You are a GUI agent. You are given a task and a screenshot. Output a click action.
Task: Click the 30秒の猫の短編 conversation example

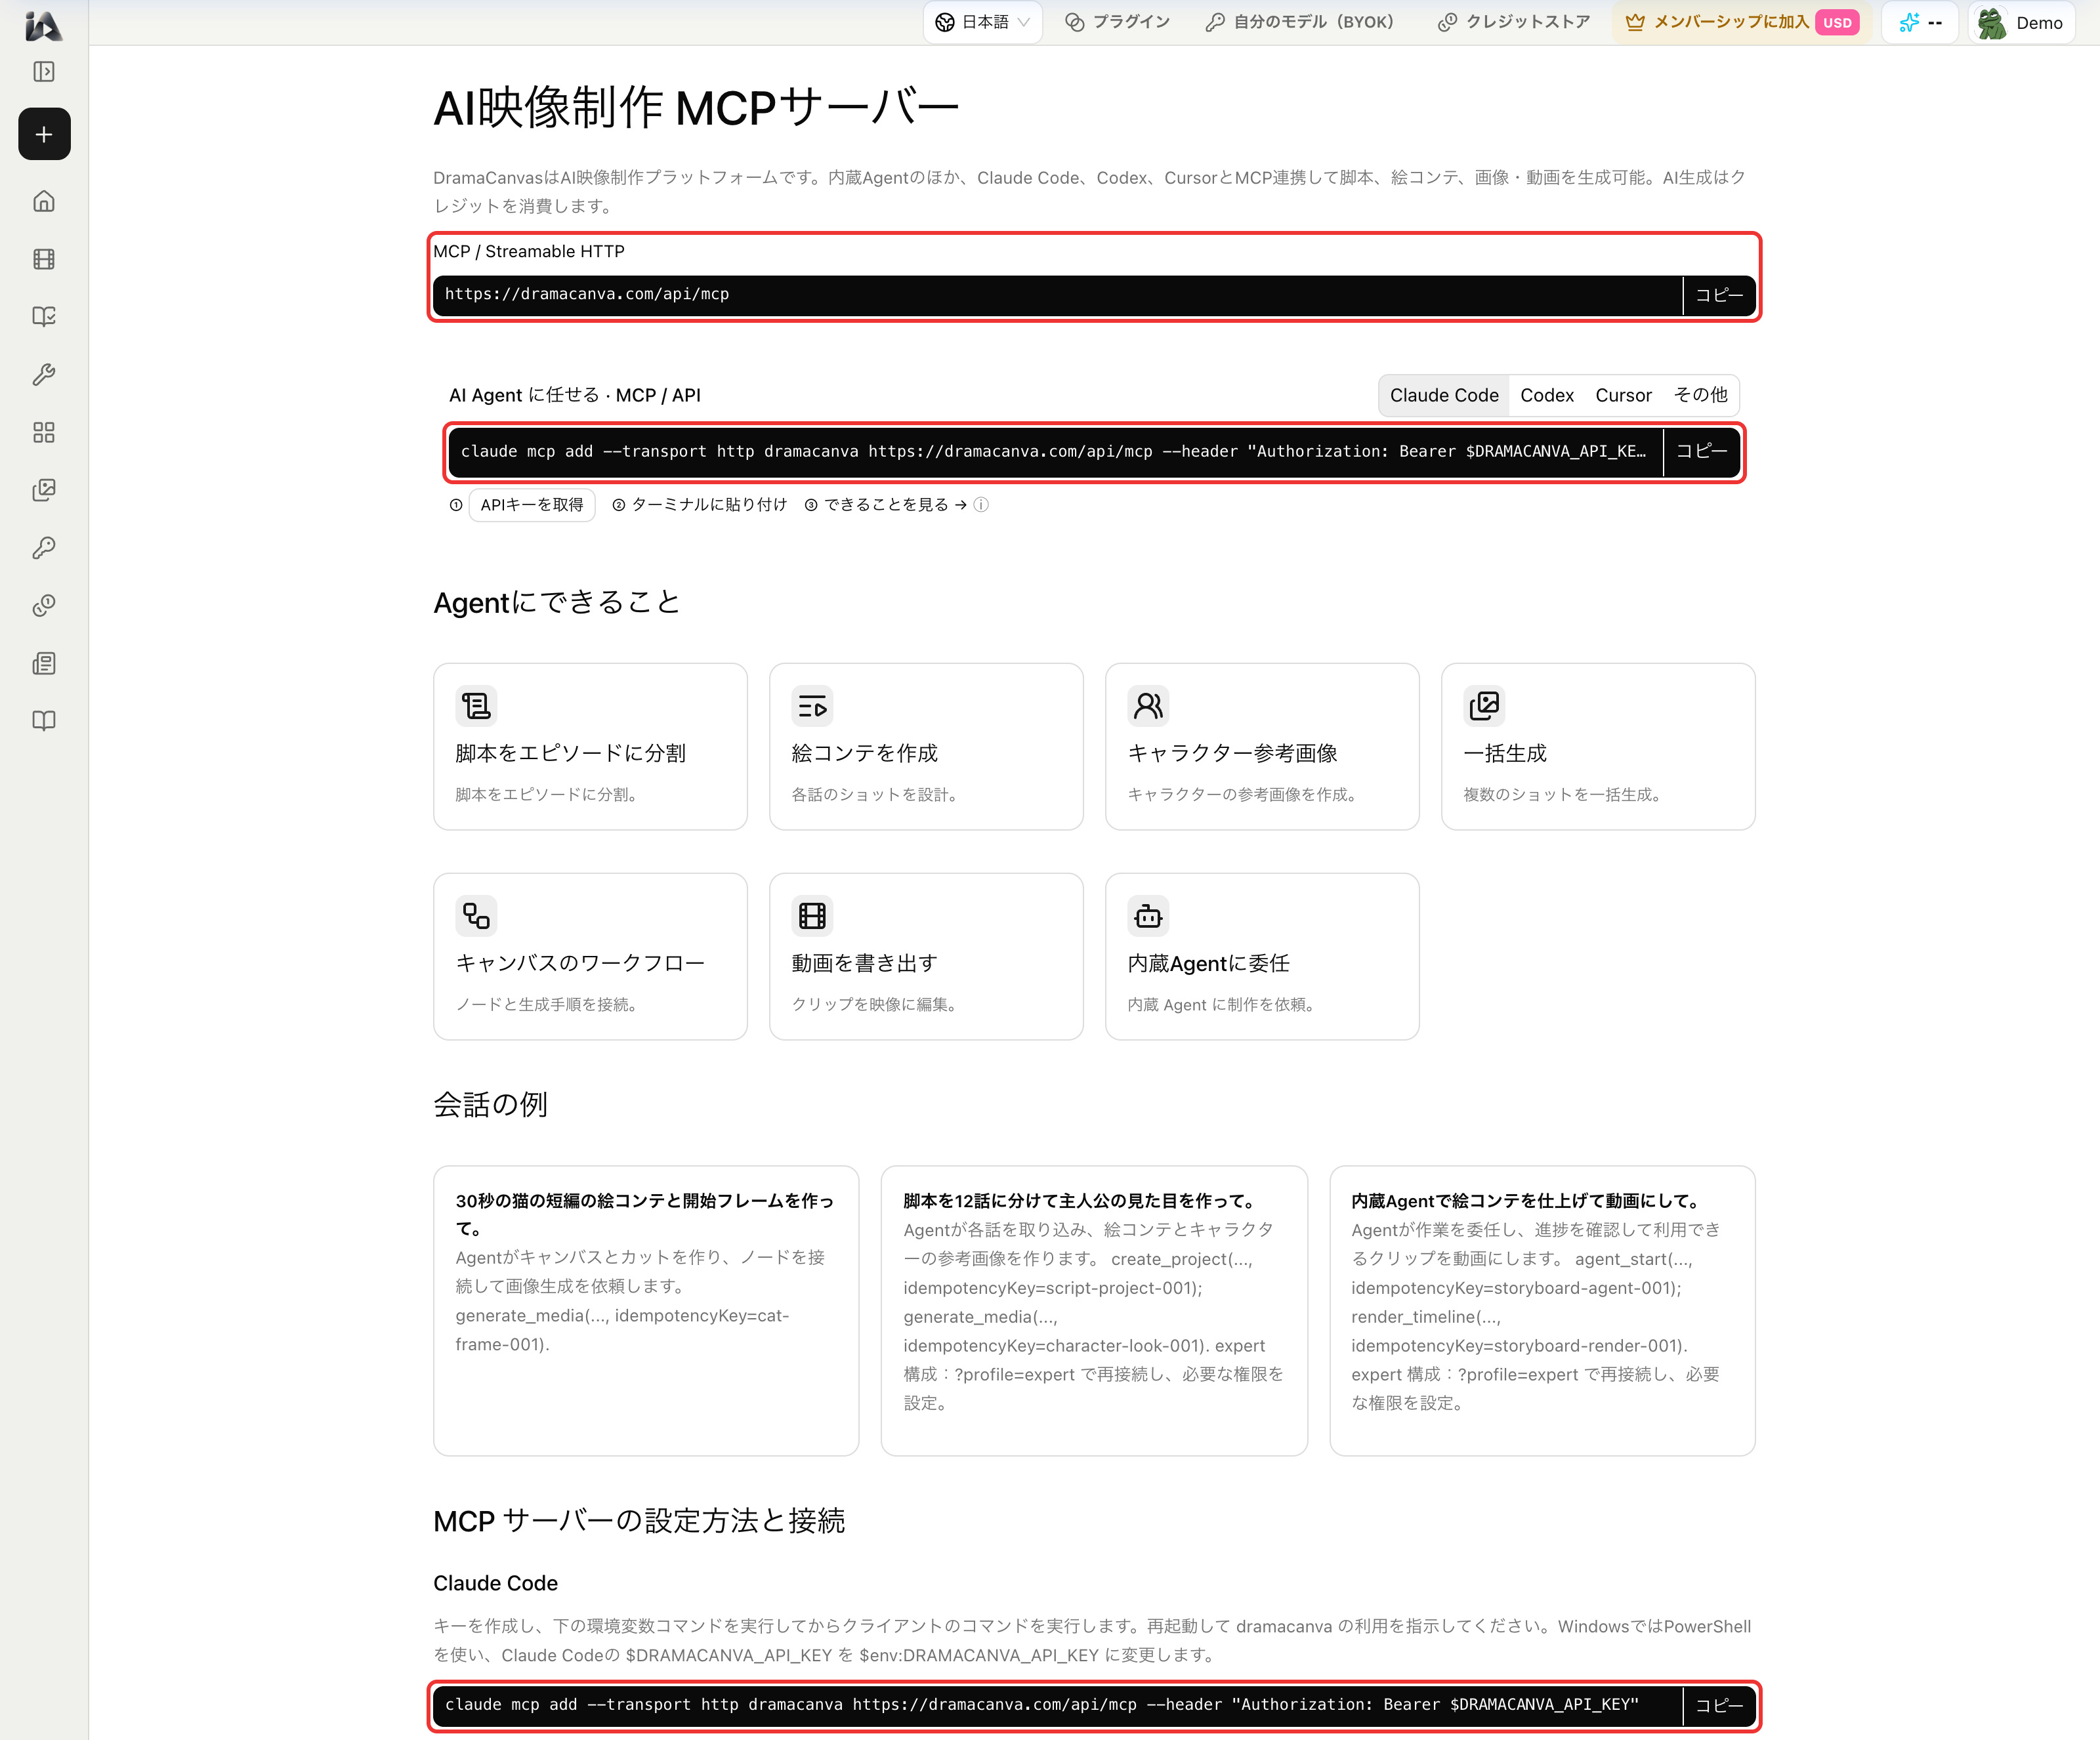(646, 1311)
